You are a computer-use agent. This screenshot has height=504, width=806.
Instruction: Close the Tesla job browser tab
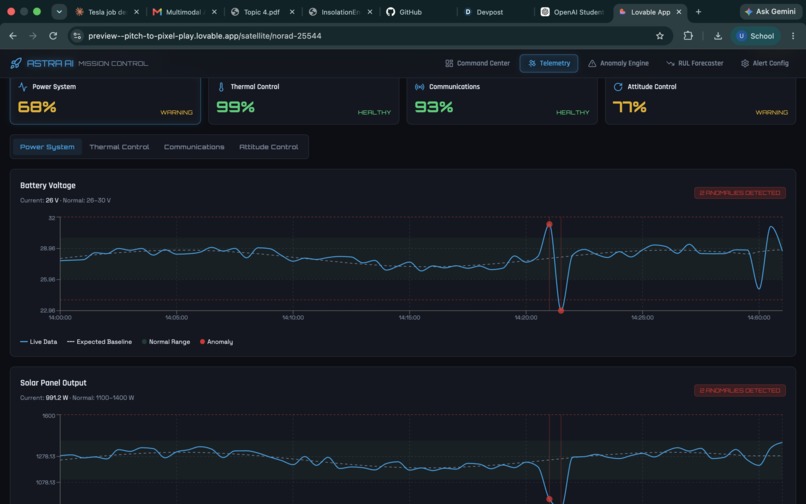tap(136, 12)
